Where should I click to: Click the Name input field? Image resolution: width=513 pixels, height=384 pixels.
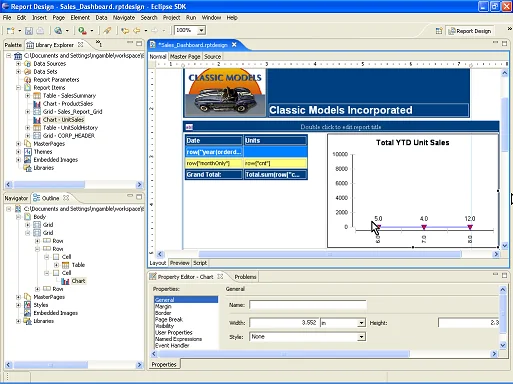tap(308, 305)
